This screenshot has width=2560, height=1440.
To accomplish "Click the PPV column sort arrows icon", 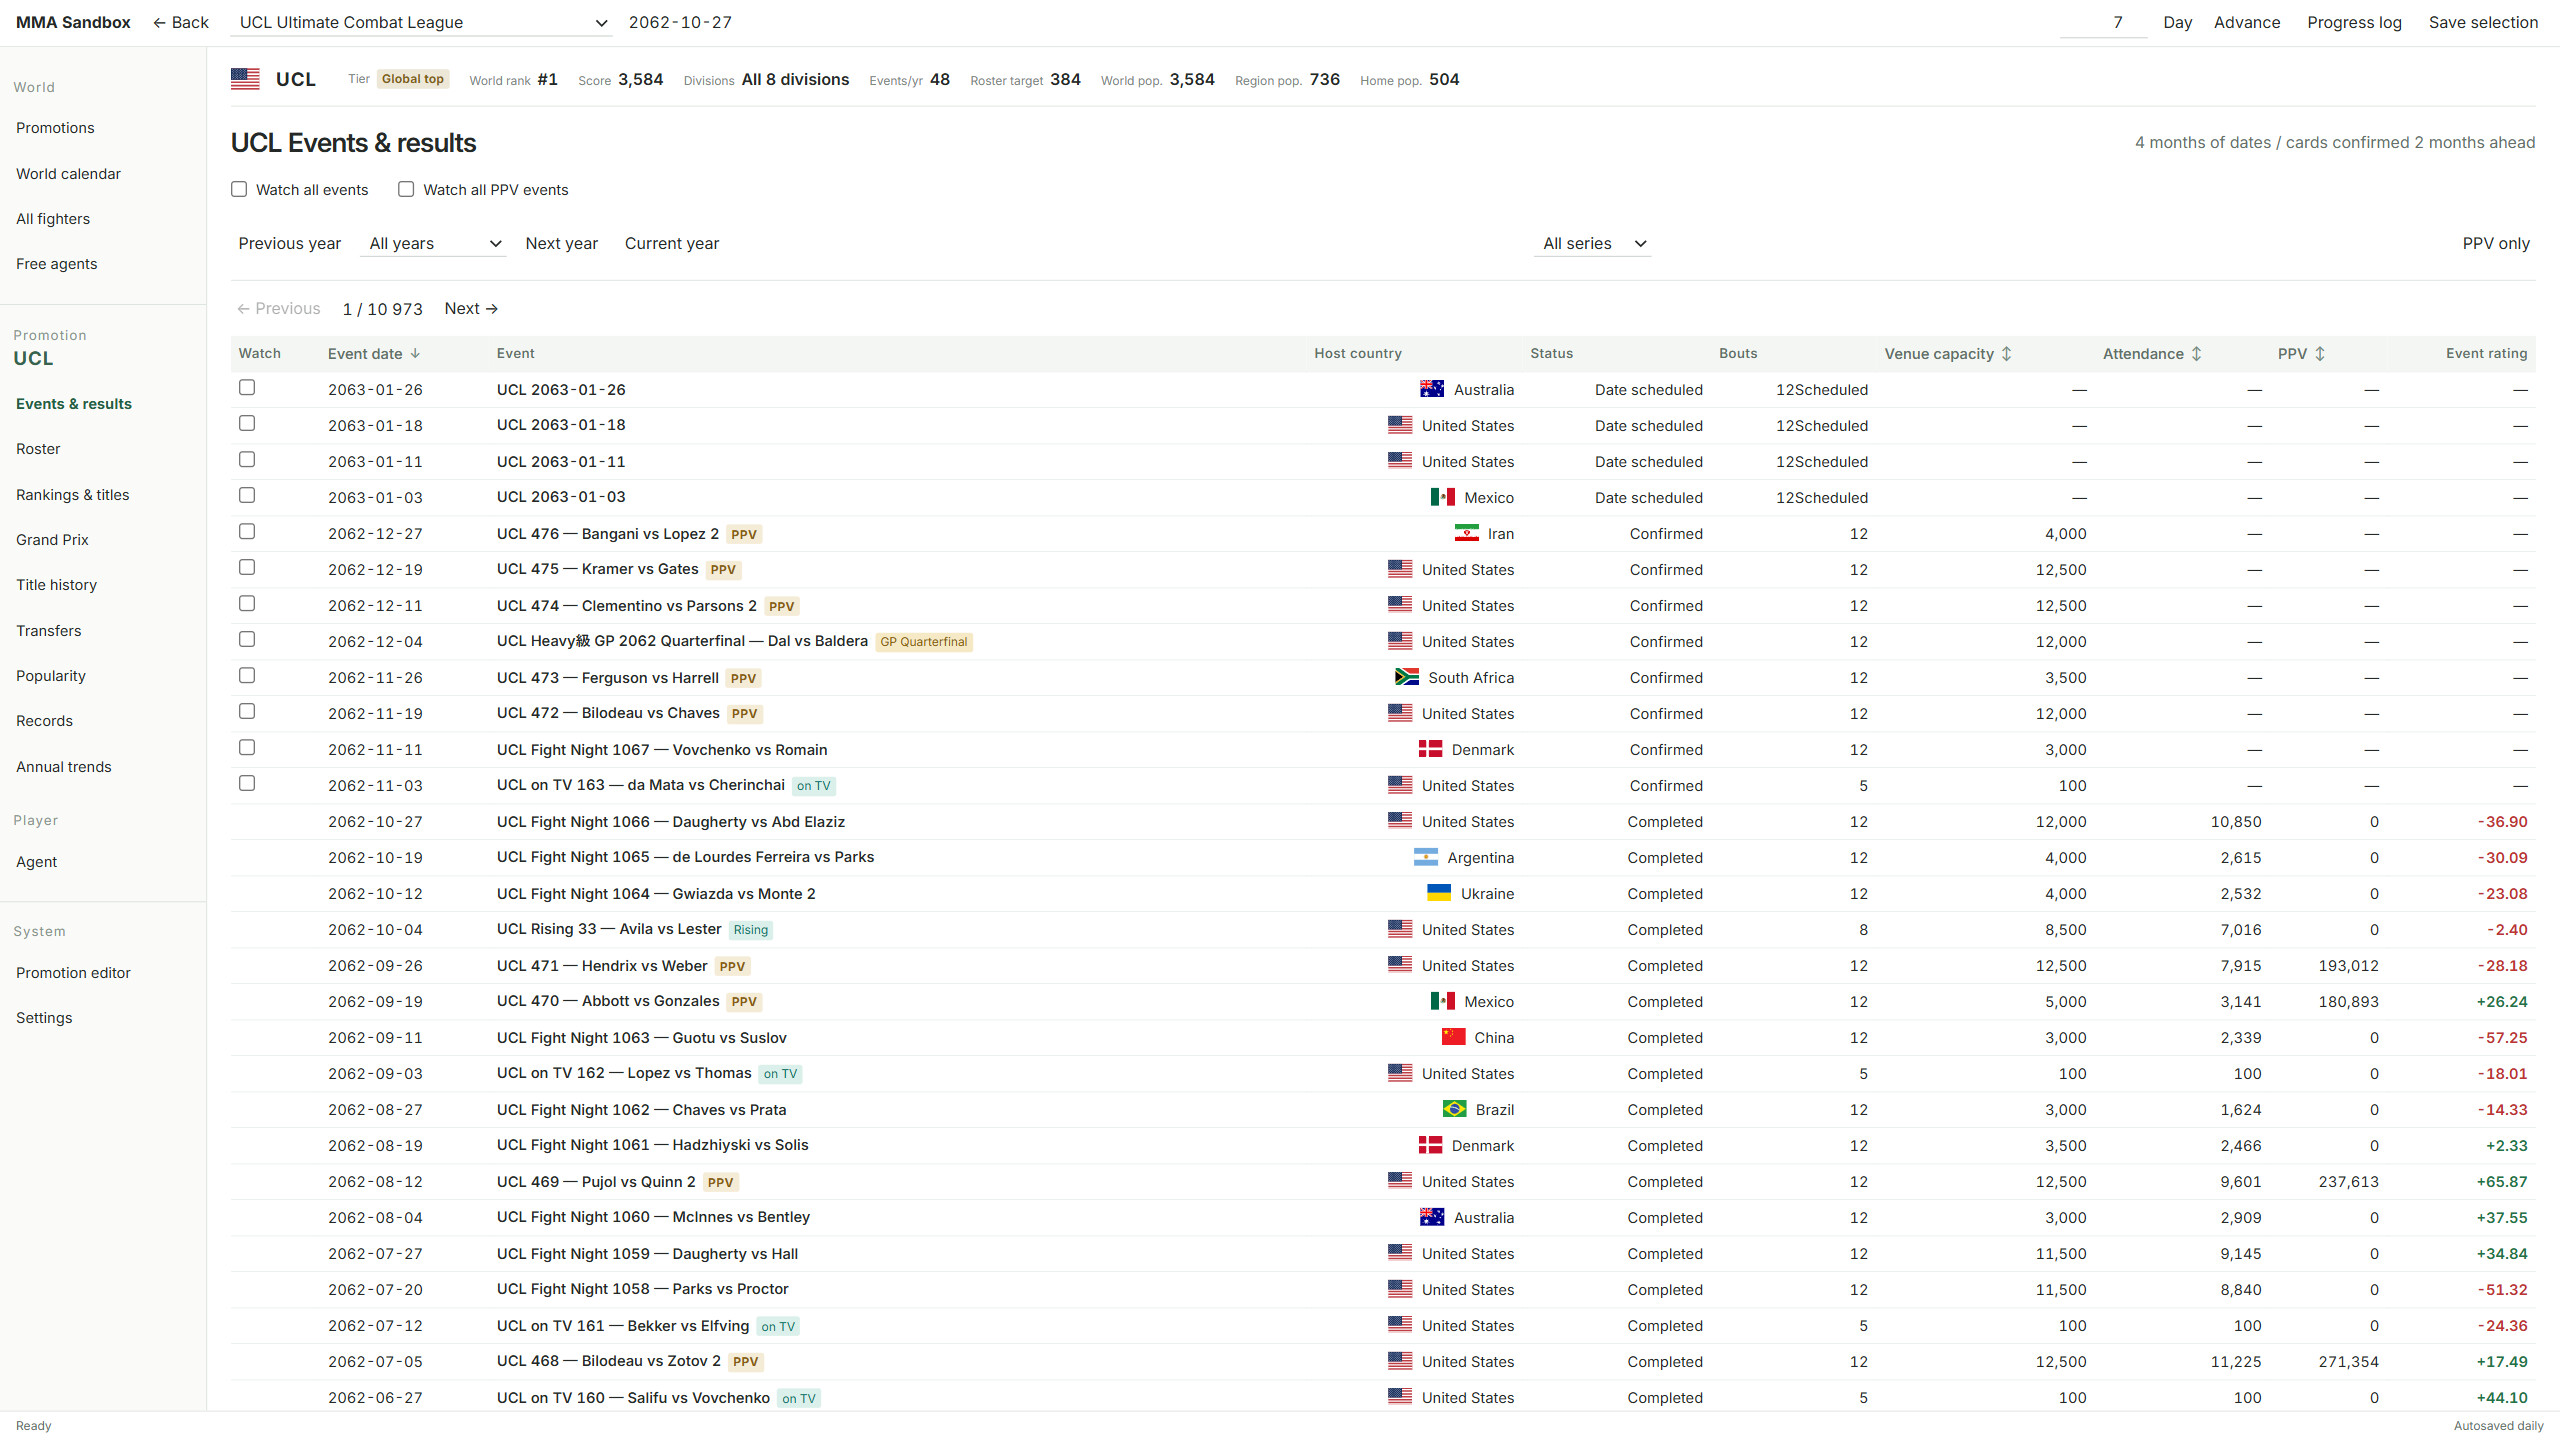I will [x=2320, y=354].
